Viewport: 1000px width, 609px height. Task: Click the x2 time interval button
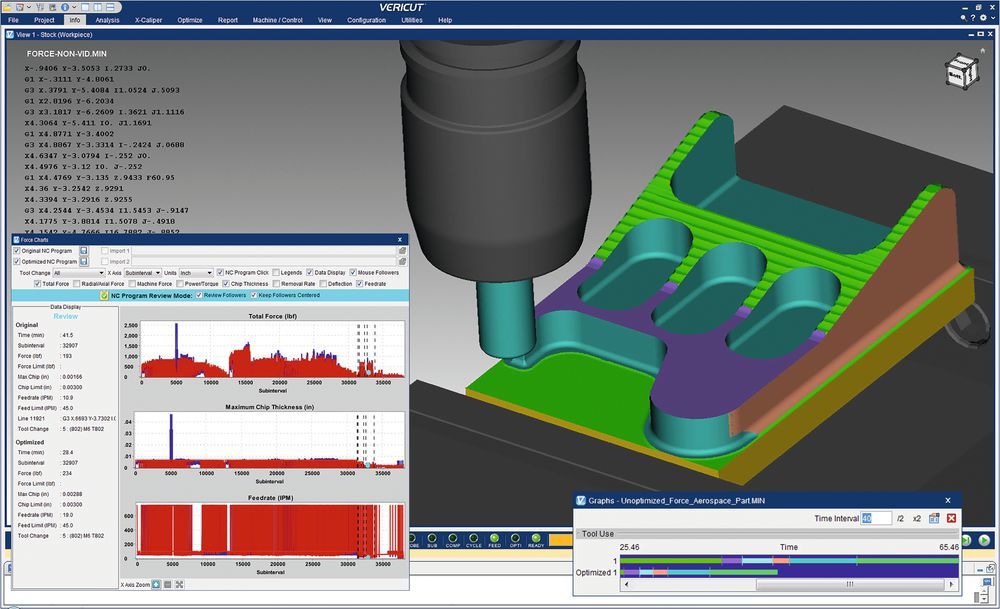(x=917, y=518)
